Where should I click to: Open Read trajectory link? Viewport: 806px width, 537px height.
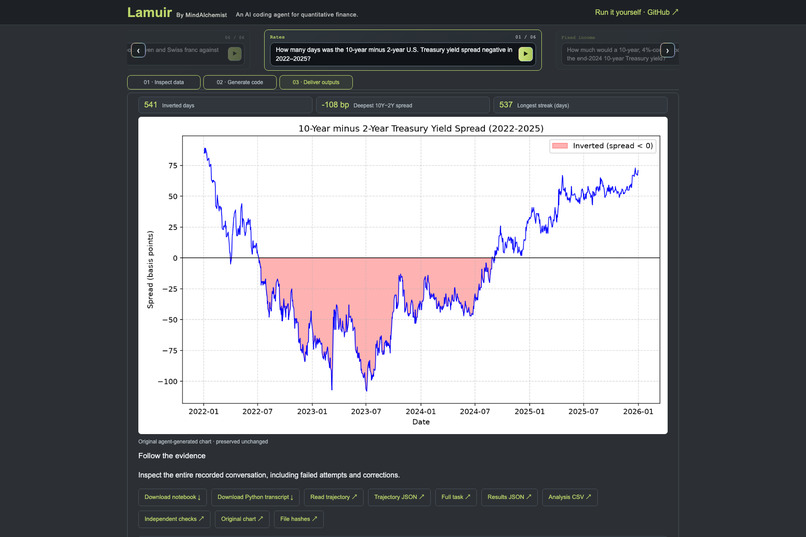333,497
